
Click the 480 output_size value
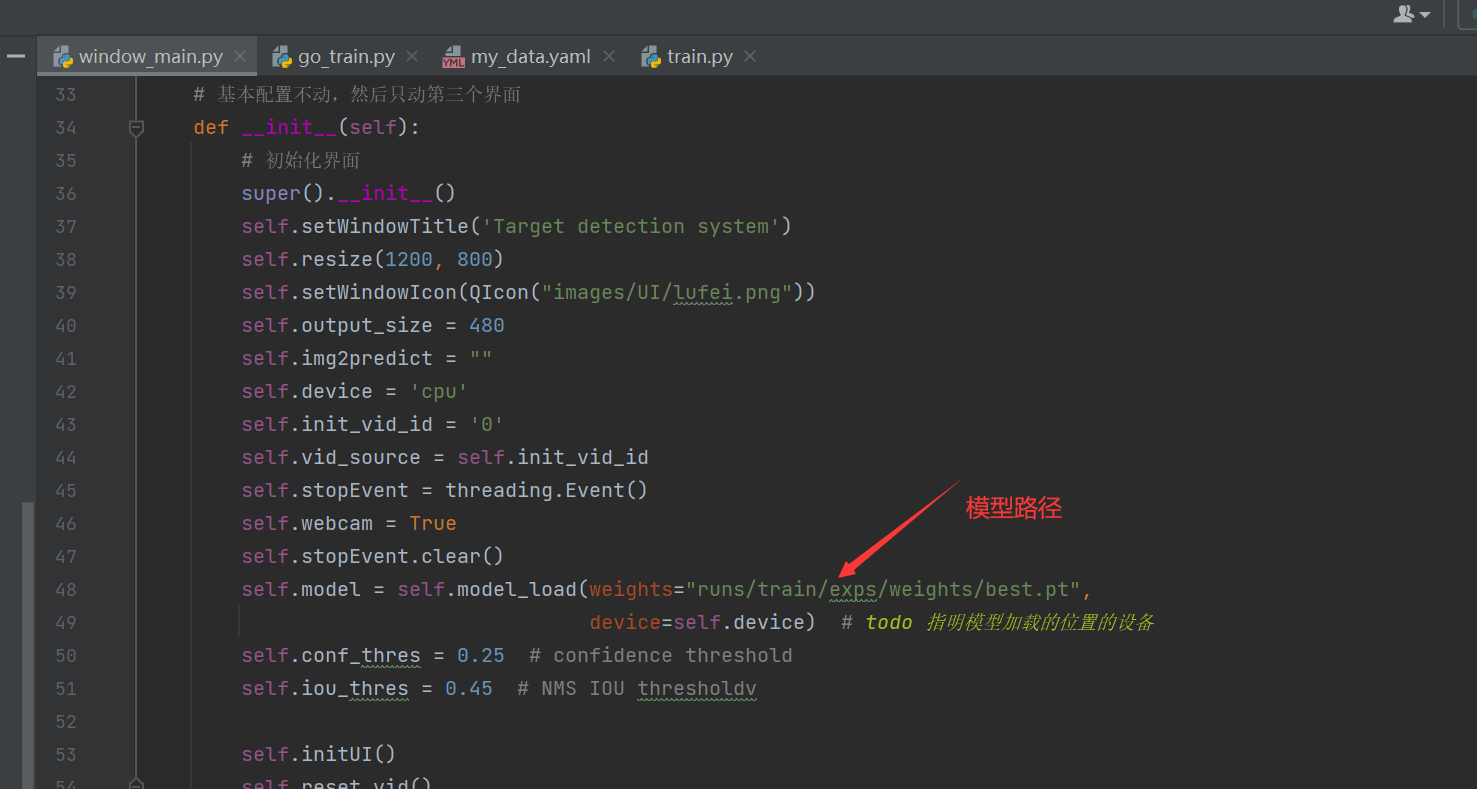click(x=487, y=325)
